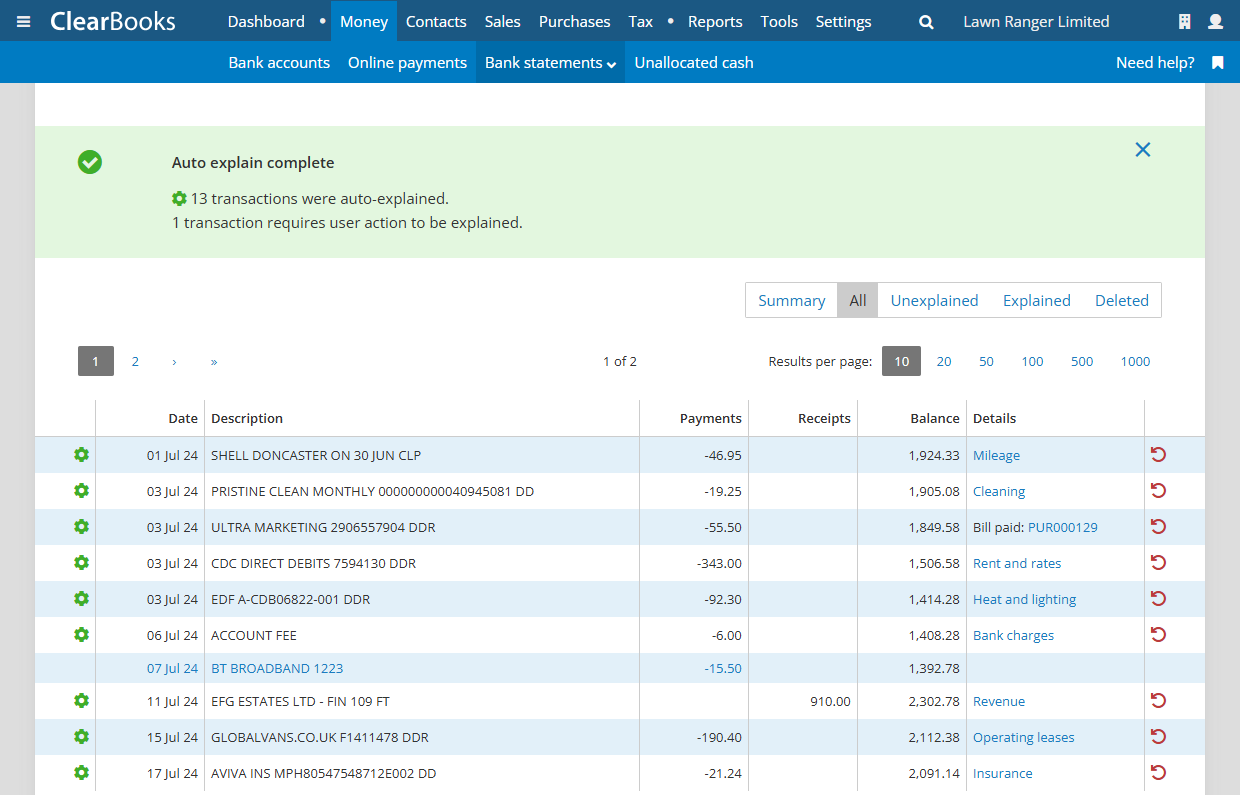This screenshot has height=795, width=1240.
Task: Open the company building icon
Action: tap(1185, 21)
